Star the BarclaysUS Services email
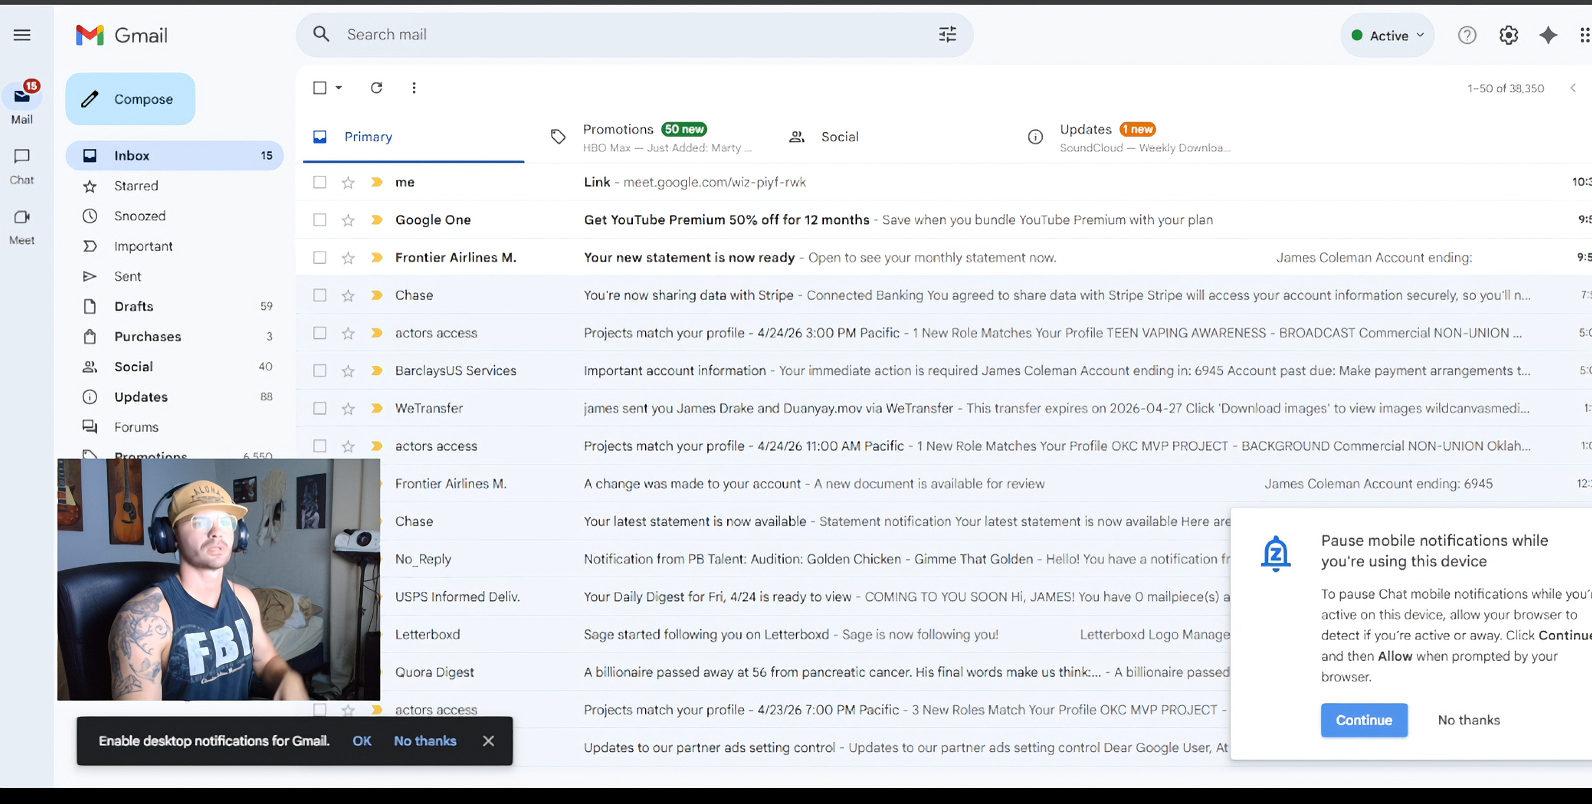Viewport: 1592px width, 804px height. click(x=348, y=370)
